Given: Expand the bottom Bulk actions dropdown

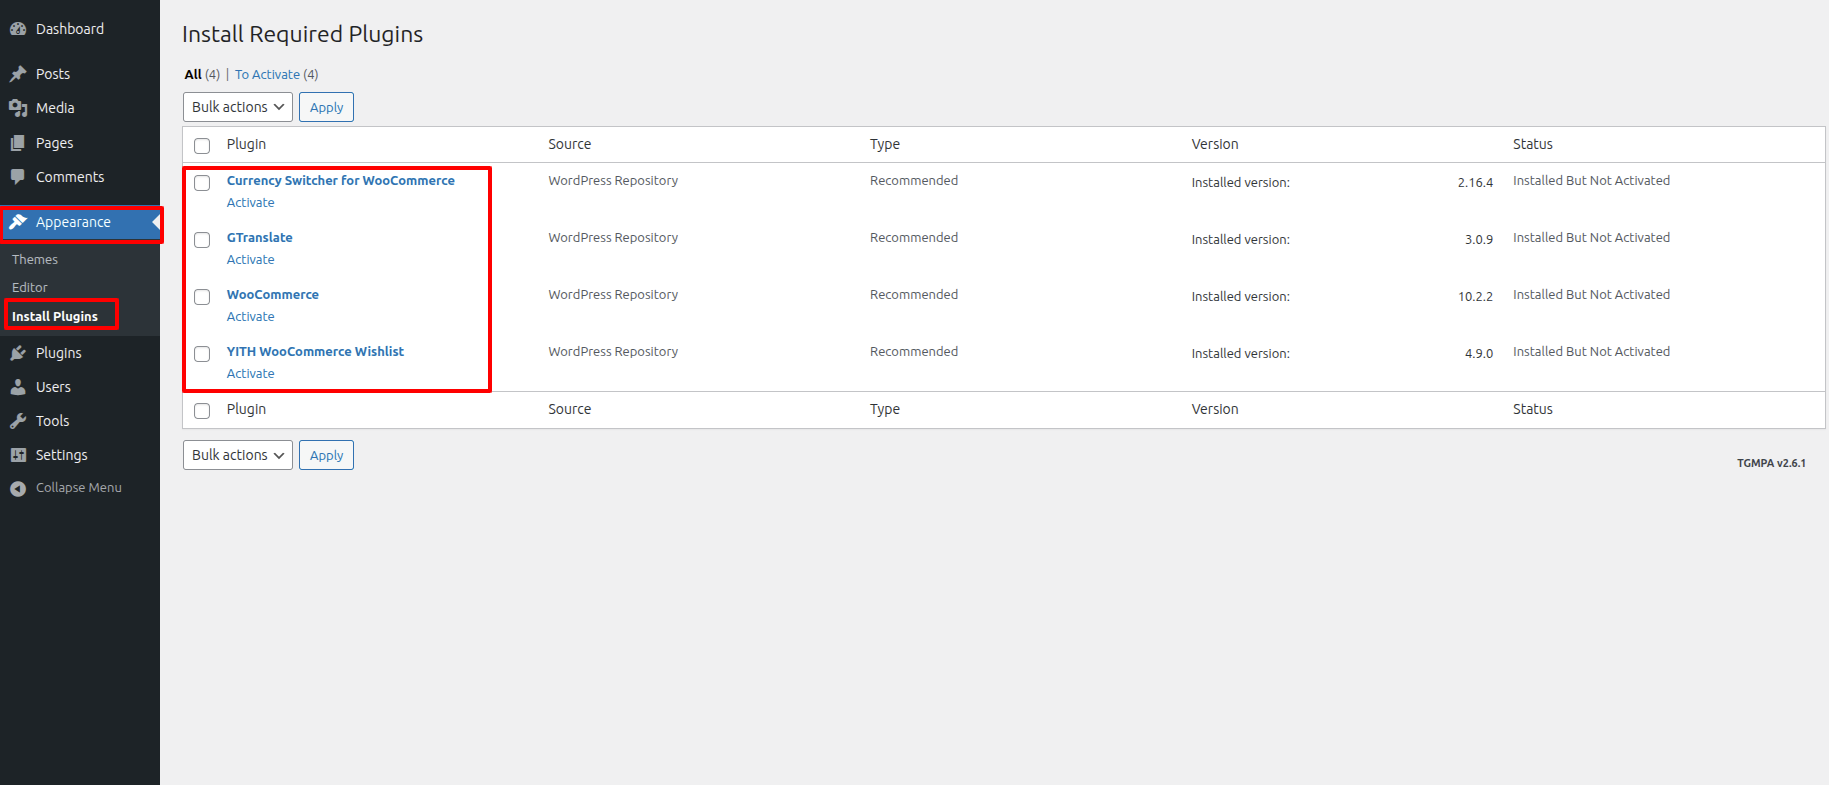Looking at the screenshot, I should (238, 455).
